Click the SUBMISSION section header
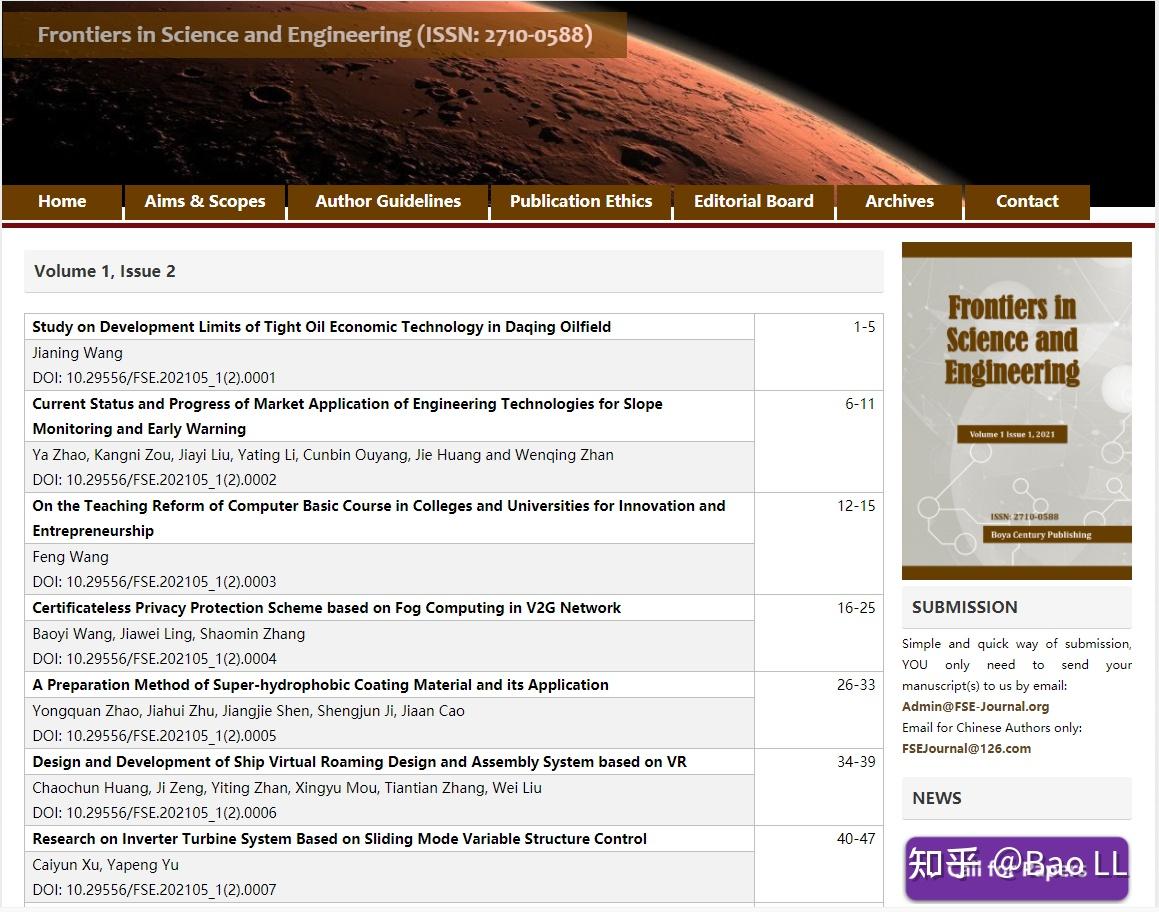 point(964,607)
